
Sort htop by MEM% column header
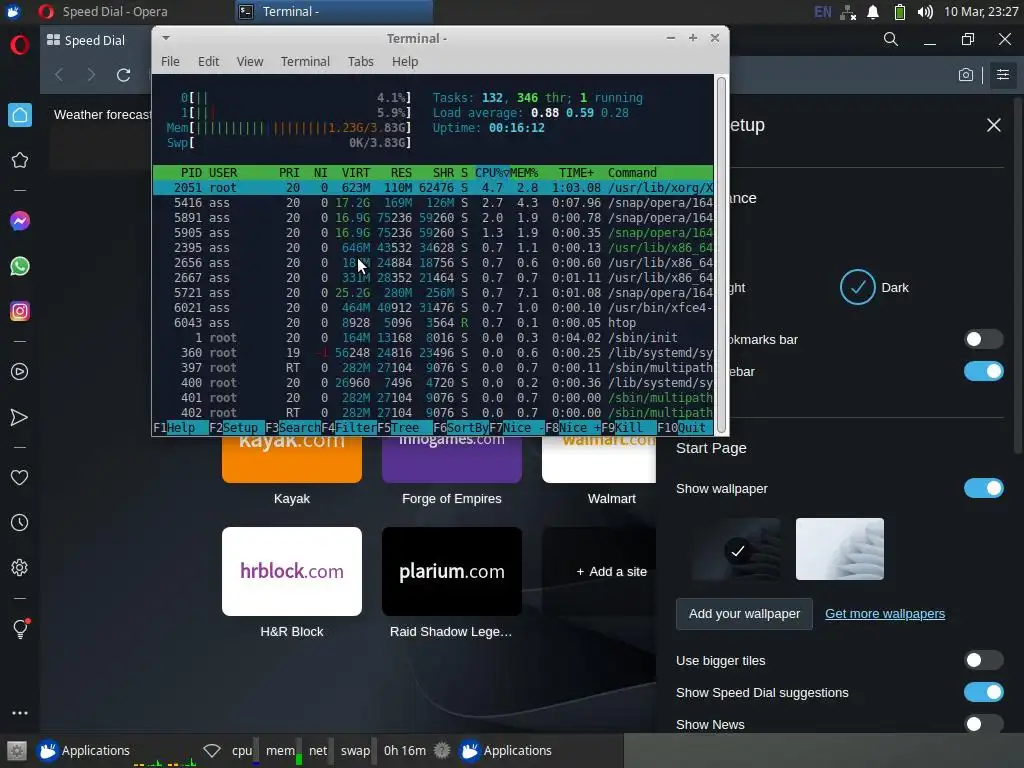click(x=524, y=172)
